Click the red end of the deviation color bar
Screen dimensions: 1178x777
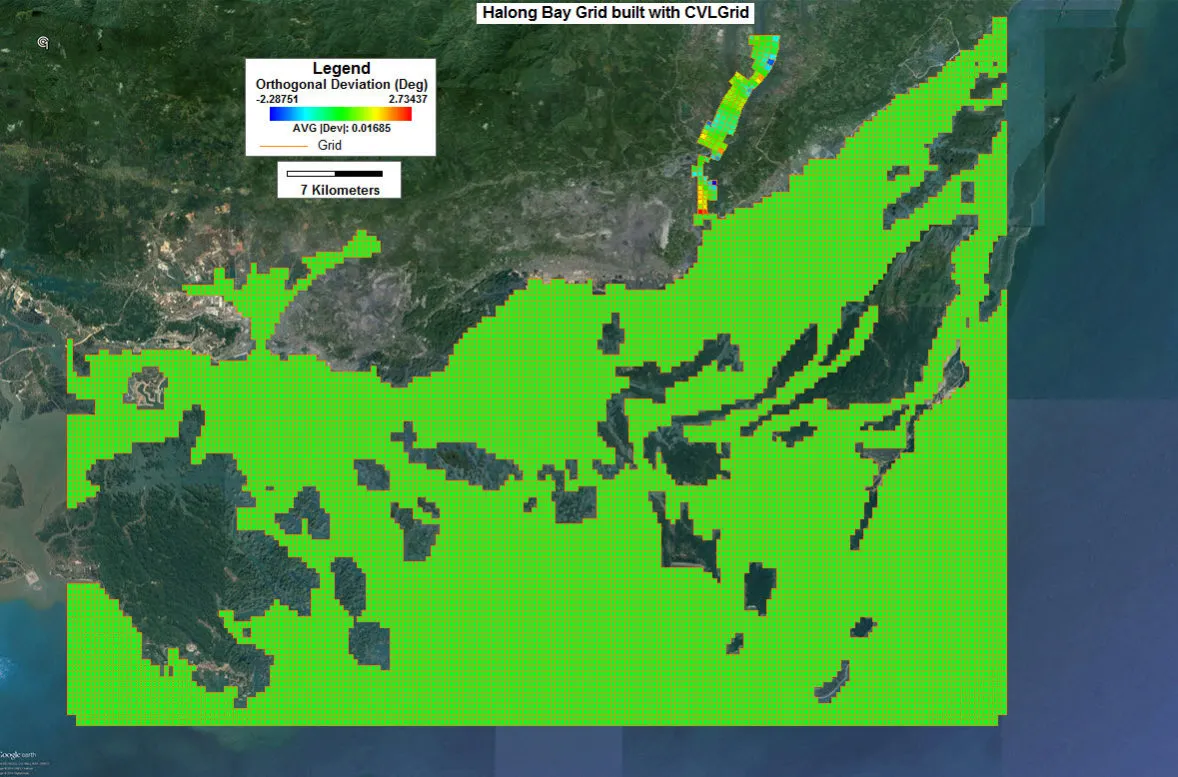405,114
